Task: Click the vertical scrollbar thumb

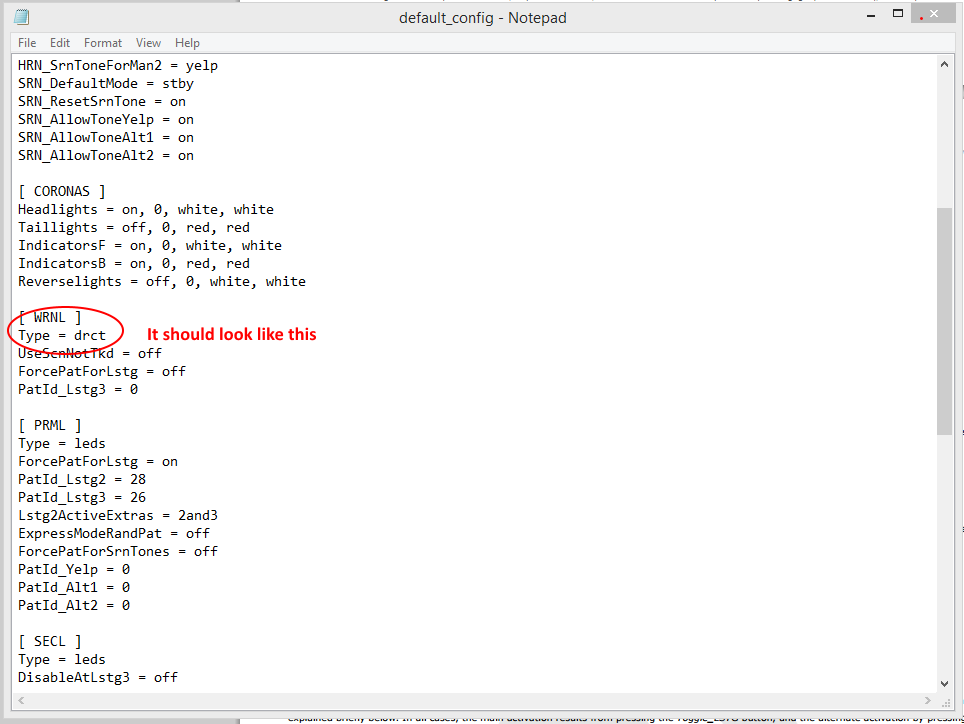Action: pos(944,321)
